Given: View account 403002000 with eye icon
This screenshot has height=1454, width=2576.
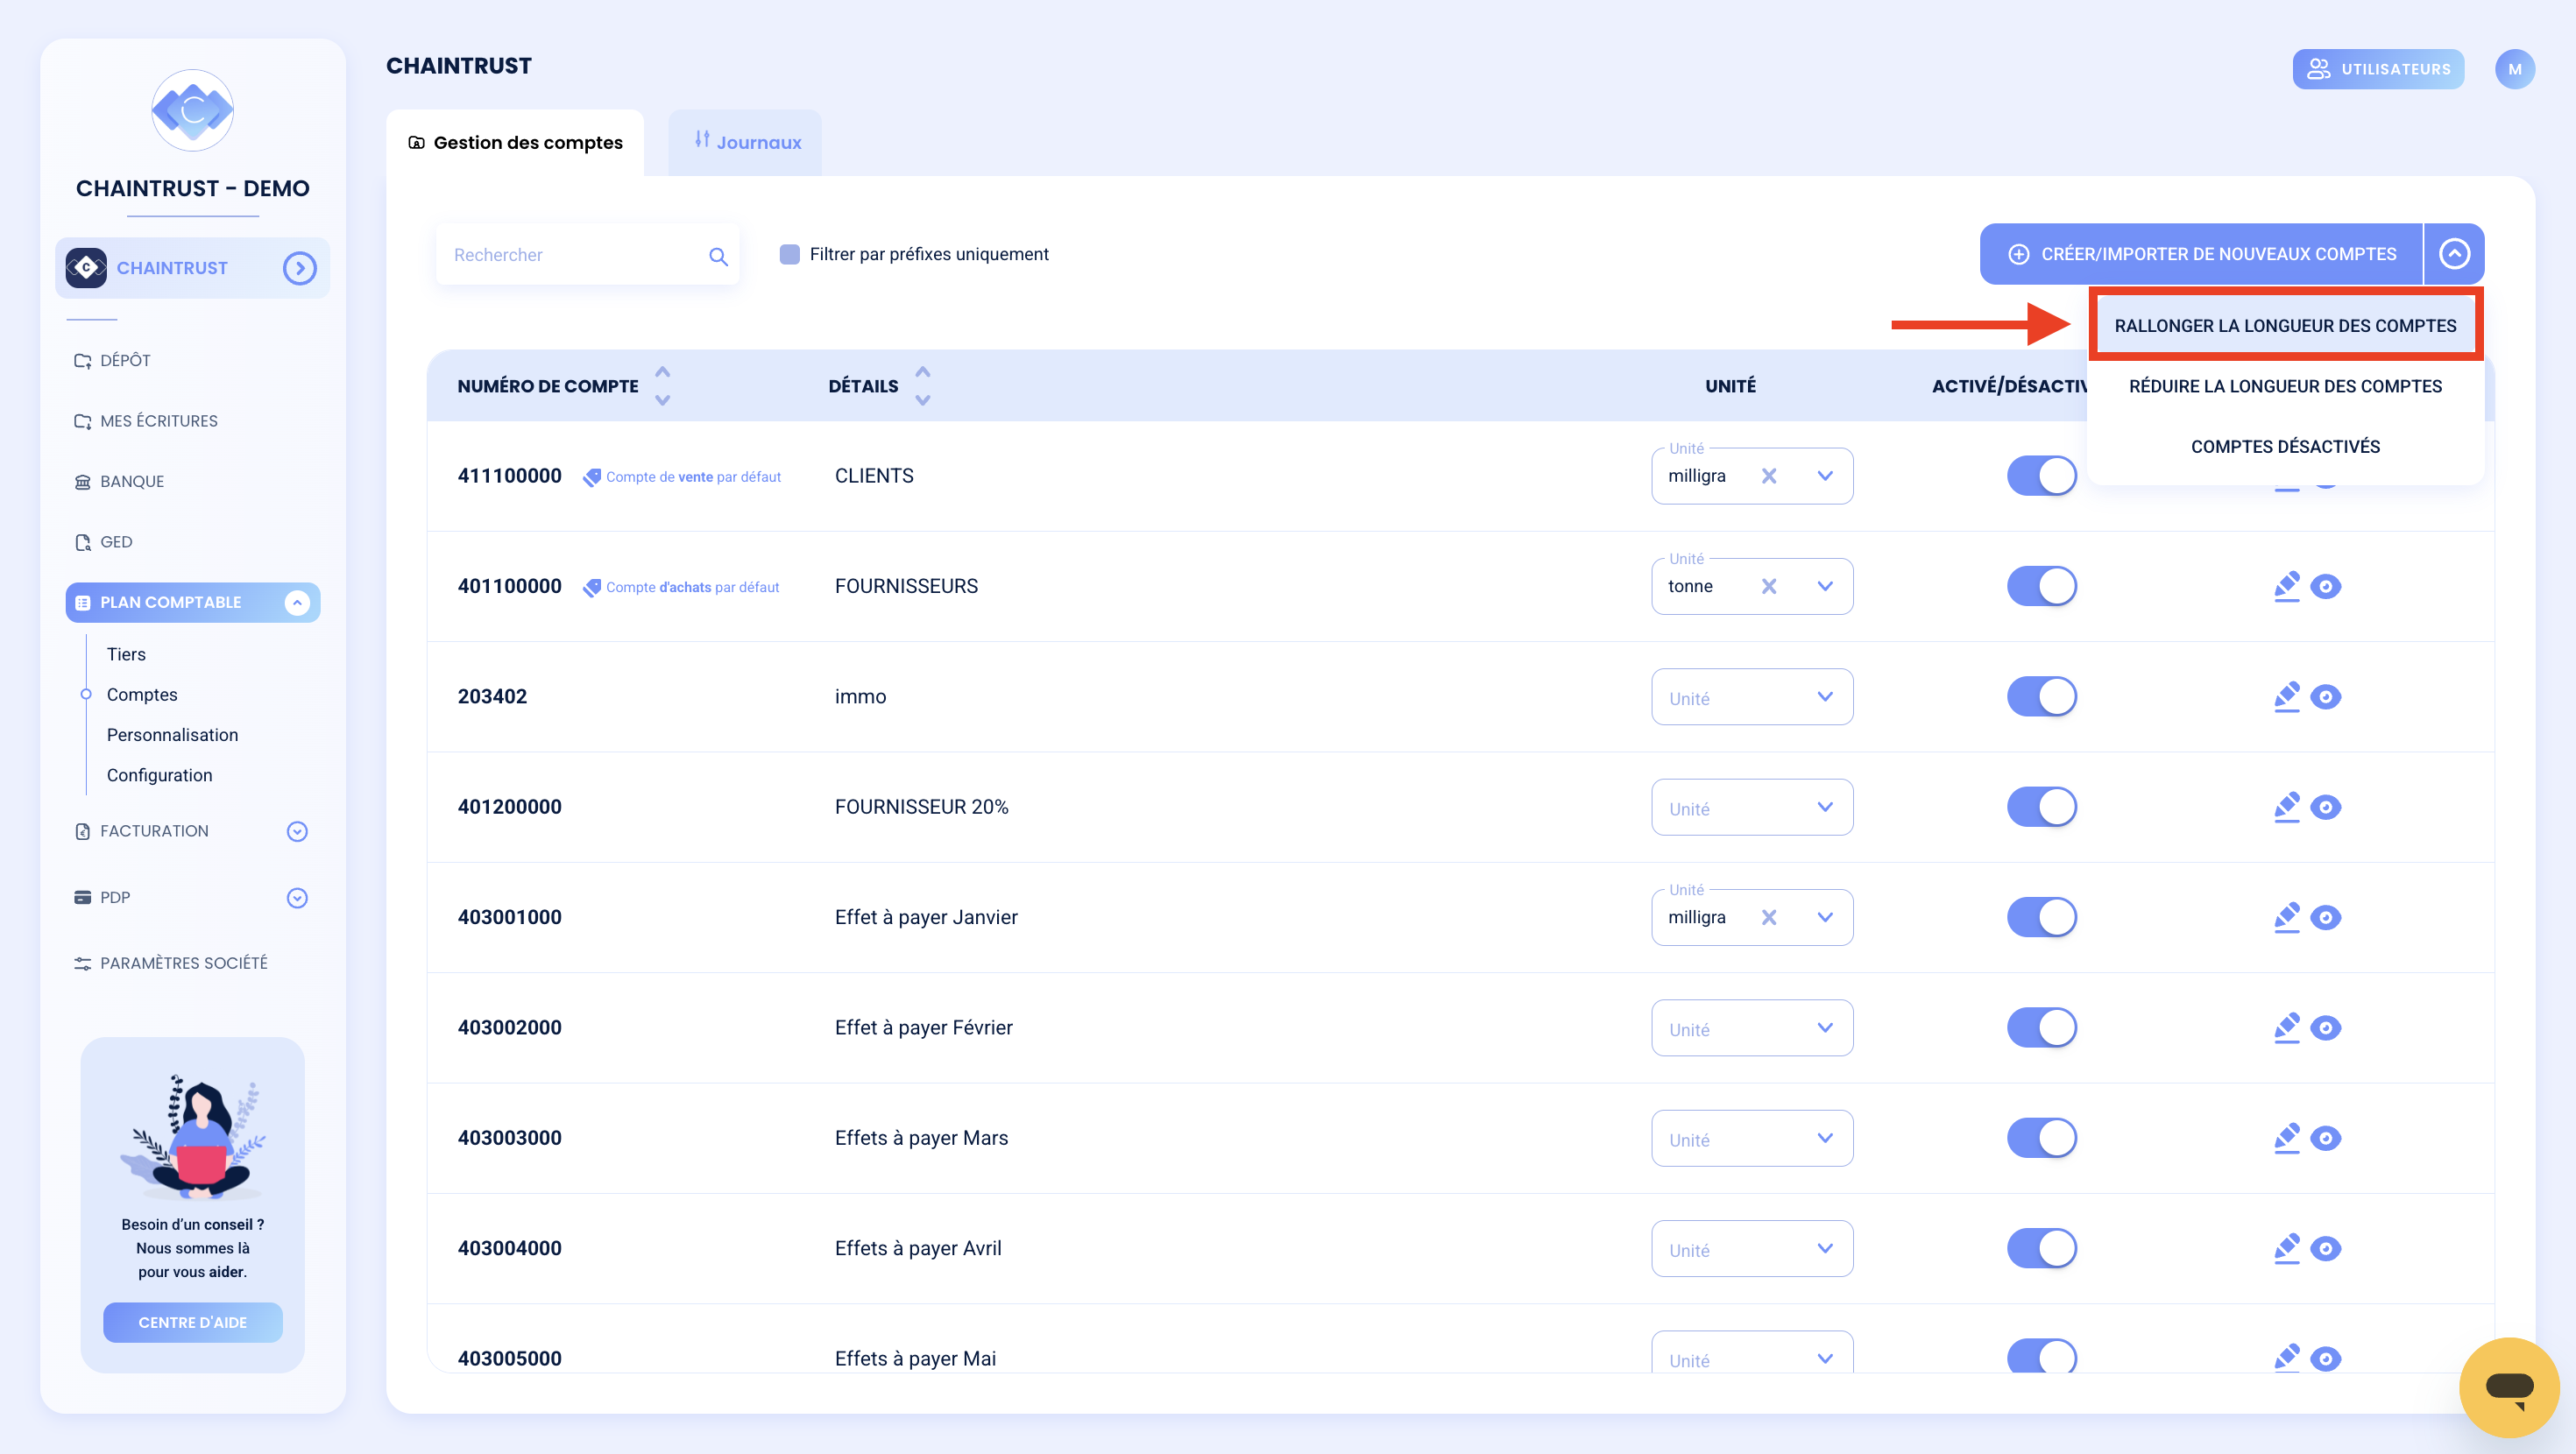Looking at the screenshot, I should click(x=2325, y=1028).
